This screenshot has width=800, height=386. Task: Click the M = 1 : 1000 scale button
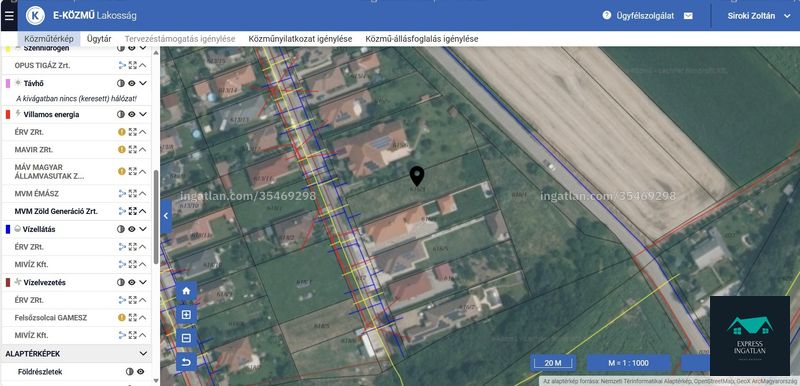pos(629,363)
